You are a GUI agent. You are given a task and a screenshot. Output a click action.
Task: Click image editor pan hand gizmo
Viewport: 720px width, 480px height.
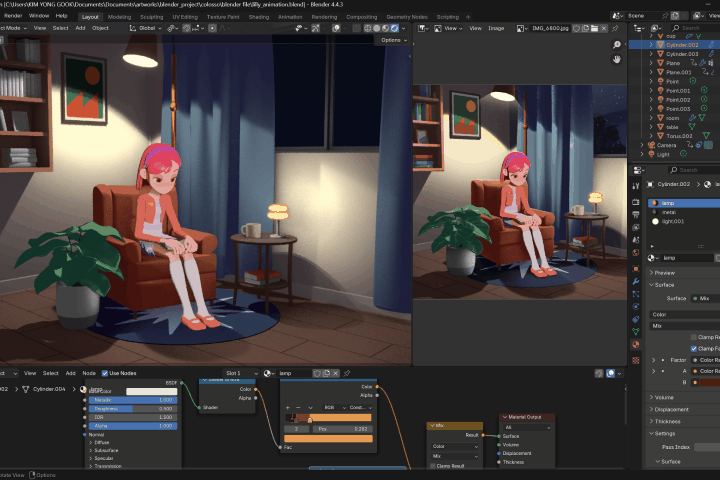pos(617,59)
